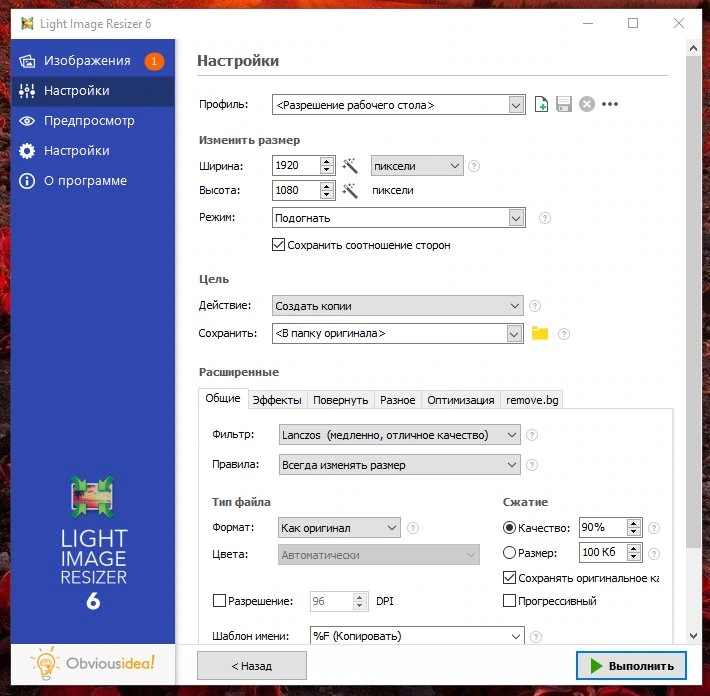Click help icon next to Сохранить folder
Image resolution: width=710 pixels, height=696 pixels.
coord(564,334)
